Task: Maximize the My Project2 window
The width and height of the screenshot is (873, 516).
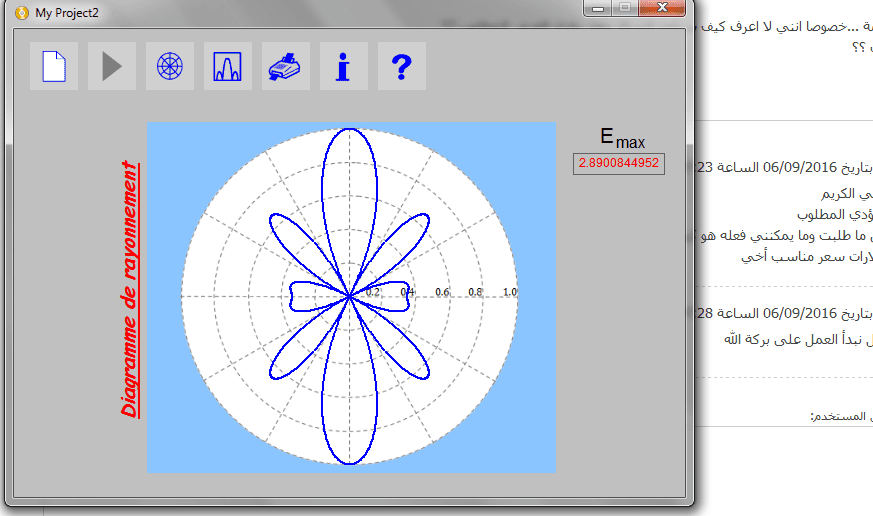Action: click(x=625, y=8)
